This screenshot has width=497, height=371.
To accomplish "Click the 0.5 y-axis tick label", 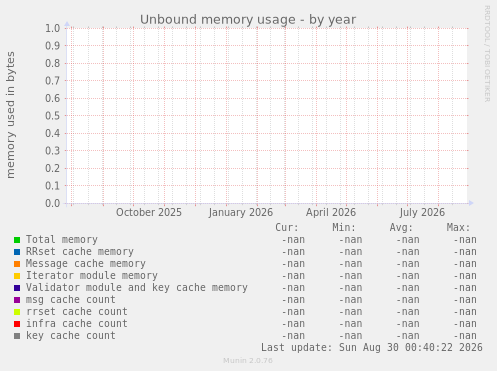I will tap(53, 116).
